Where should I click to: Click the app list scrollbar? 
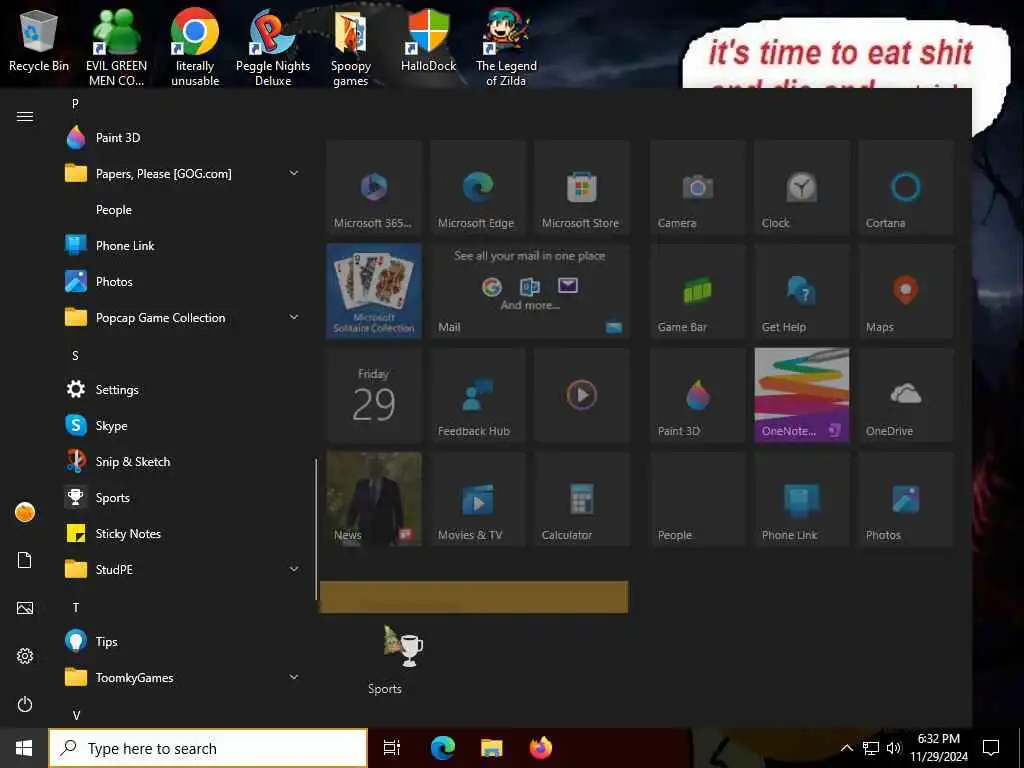click(316, 529)
